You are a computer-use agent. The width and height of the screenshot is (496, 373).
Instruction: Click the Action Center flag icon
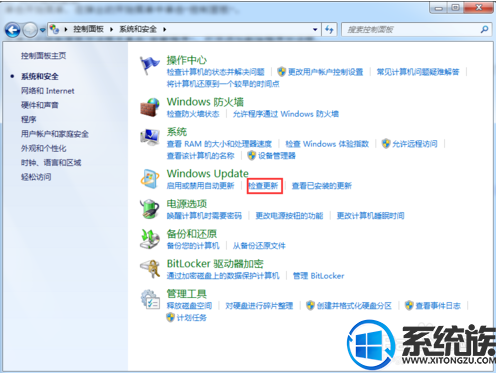click(149, 66)
